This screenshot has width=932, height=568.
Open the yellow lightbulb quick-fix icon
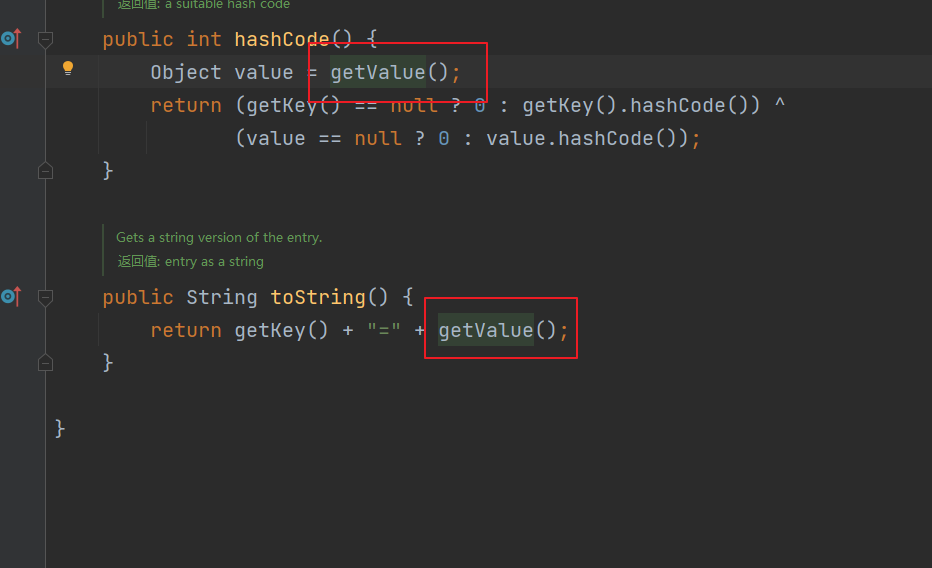pyautogui.click(x=68, y=68)
